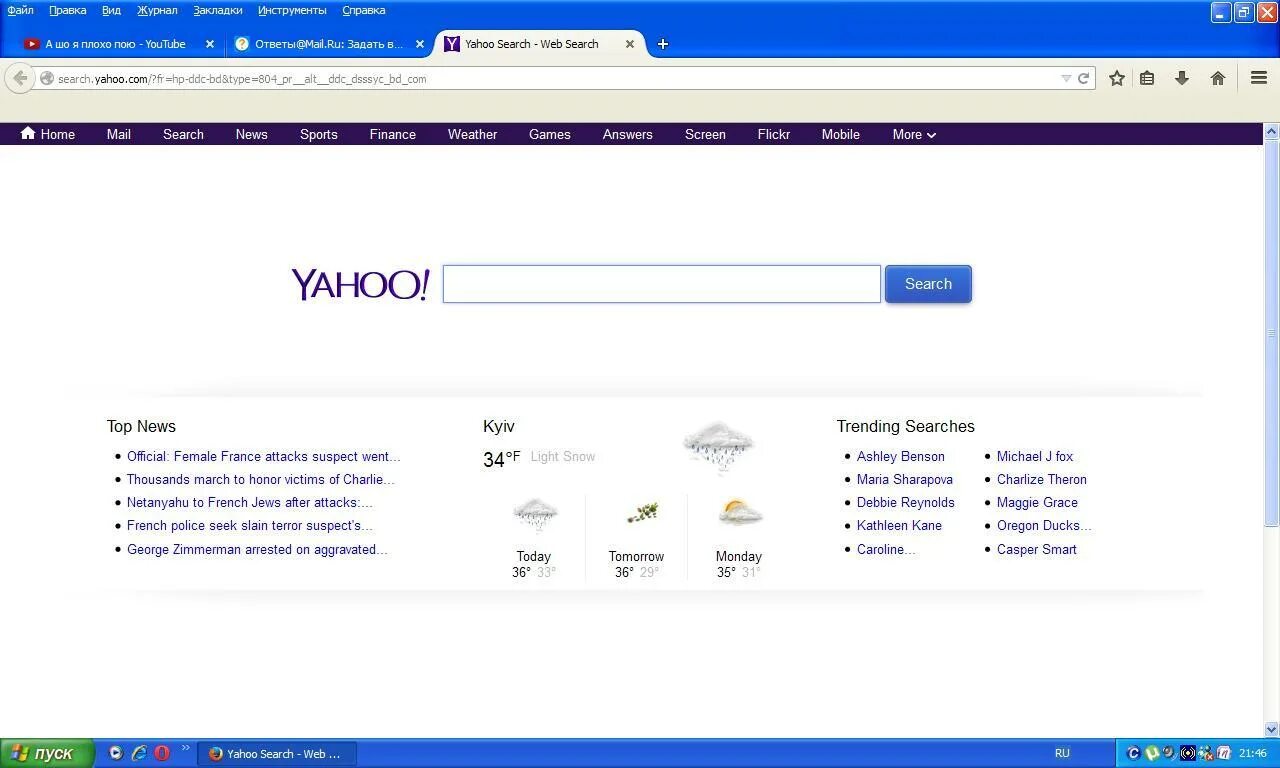
Task: Click the browser home icon
Action: (1218, 78)
